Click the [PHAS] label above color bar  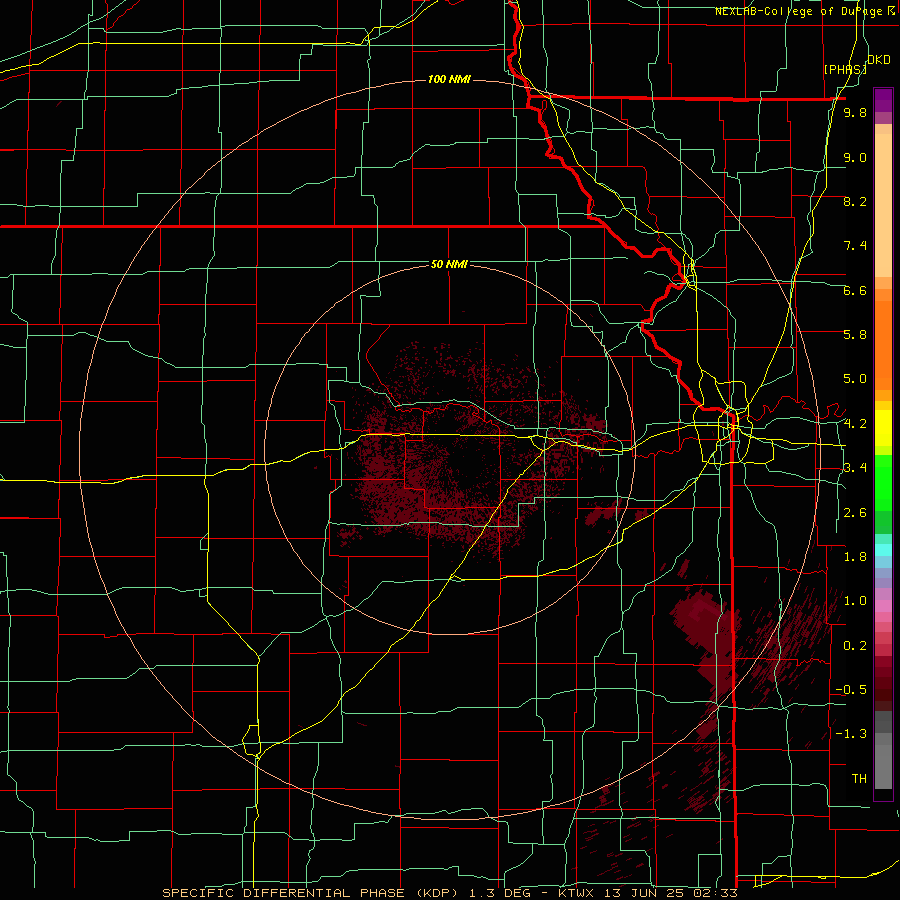(x=845, y=69)
